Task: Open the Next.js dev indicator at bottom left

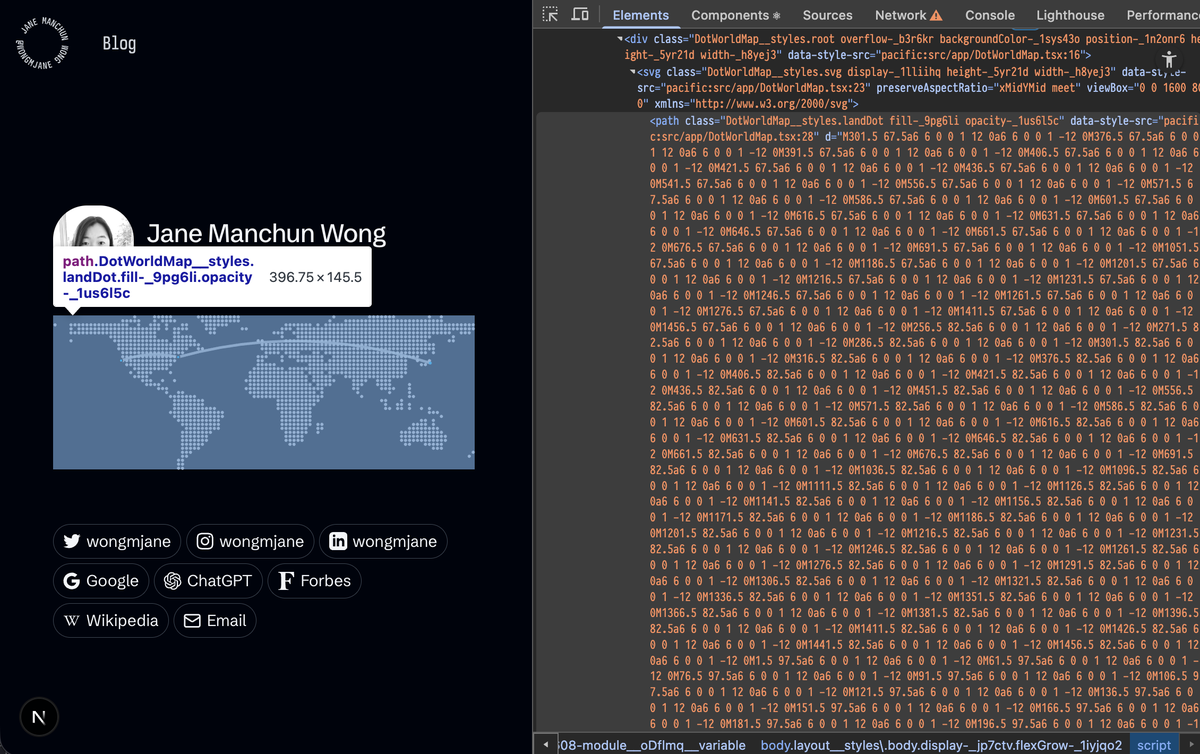Action: pos(38,717)
